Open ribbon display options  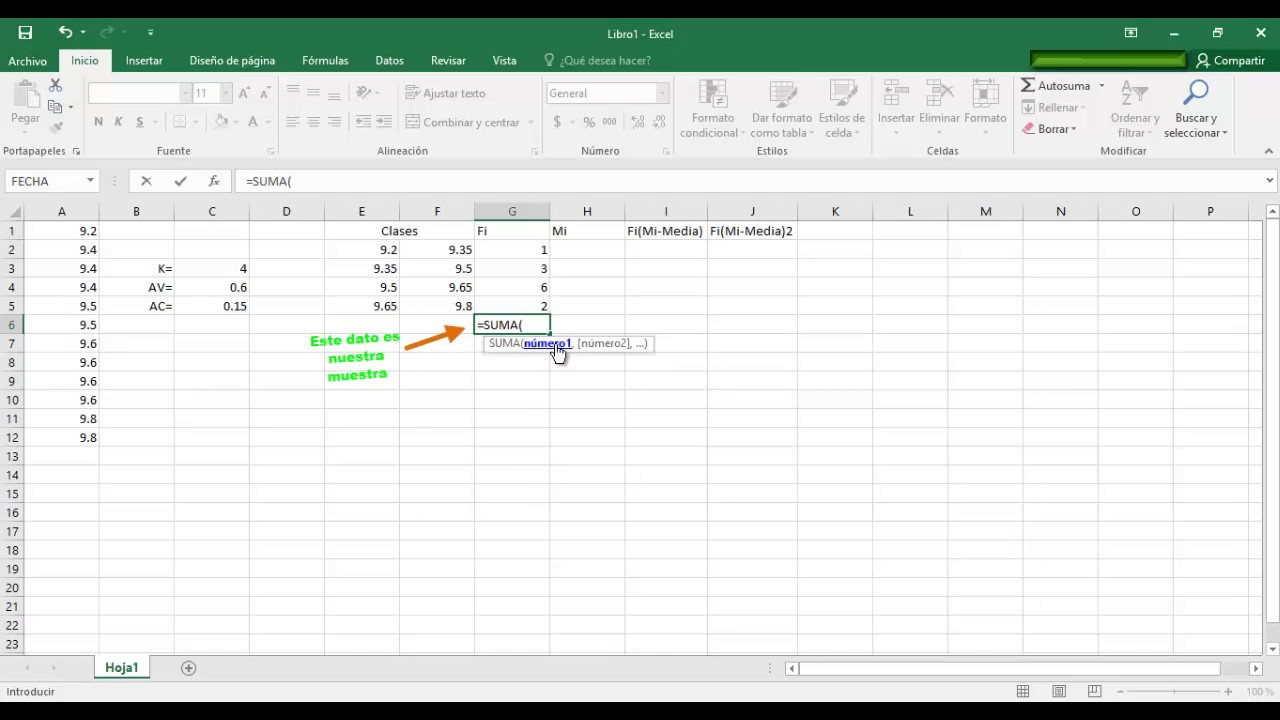pyautogui.click(x=1131, y=33)
